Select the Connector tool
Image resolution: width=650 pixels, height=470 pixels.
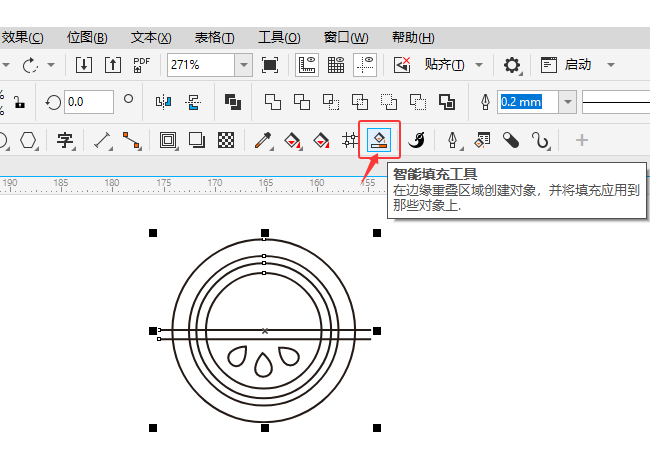[x=131, y=140]
